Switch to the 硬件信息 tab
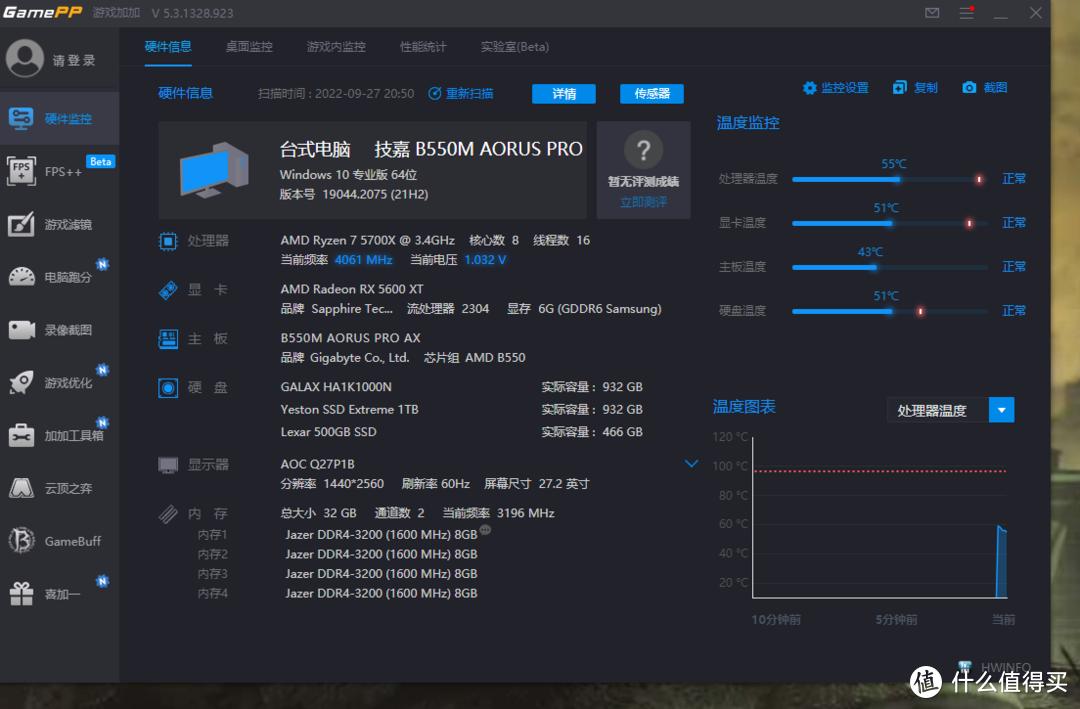The height and width of the screenshot is (709, 1080). tap(168, 47)
